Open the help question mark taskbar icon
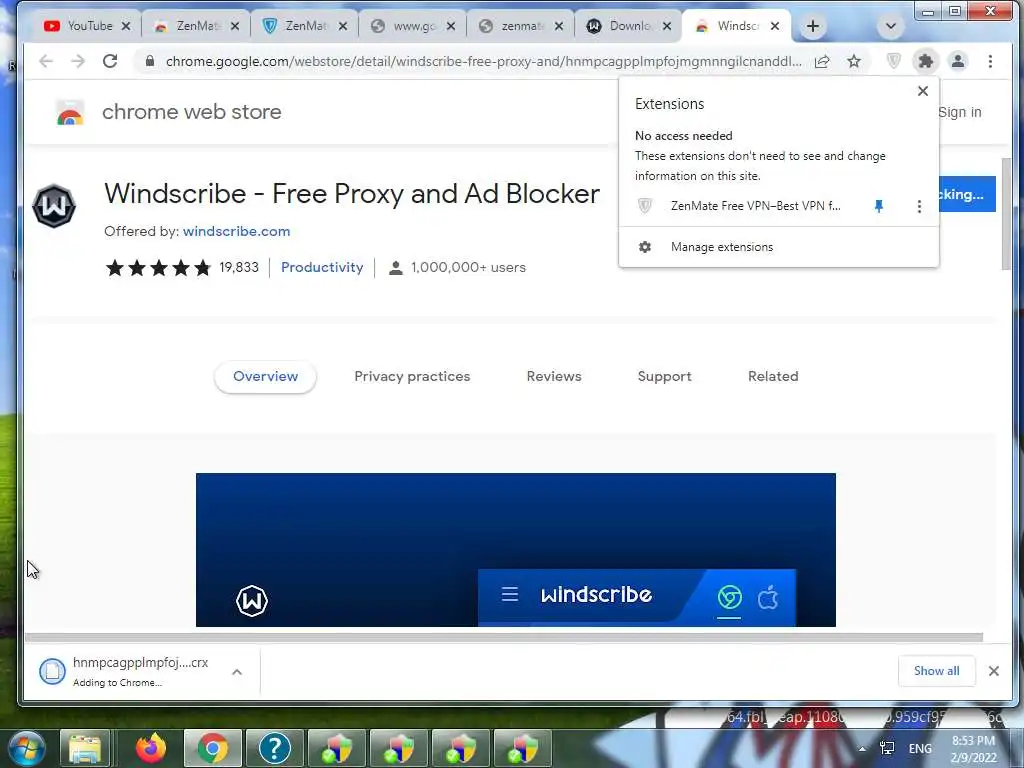The height and width of the screenshot is (768, 1024). pyautogui.click(x=275, y=748)
